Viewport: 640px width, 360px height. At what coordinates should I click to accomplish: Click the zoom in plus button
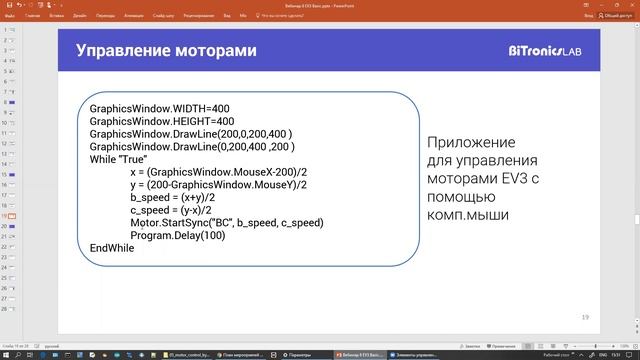coord(613,346)
